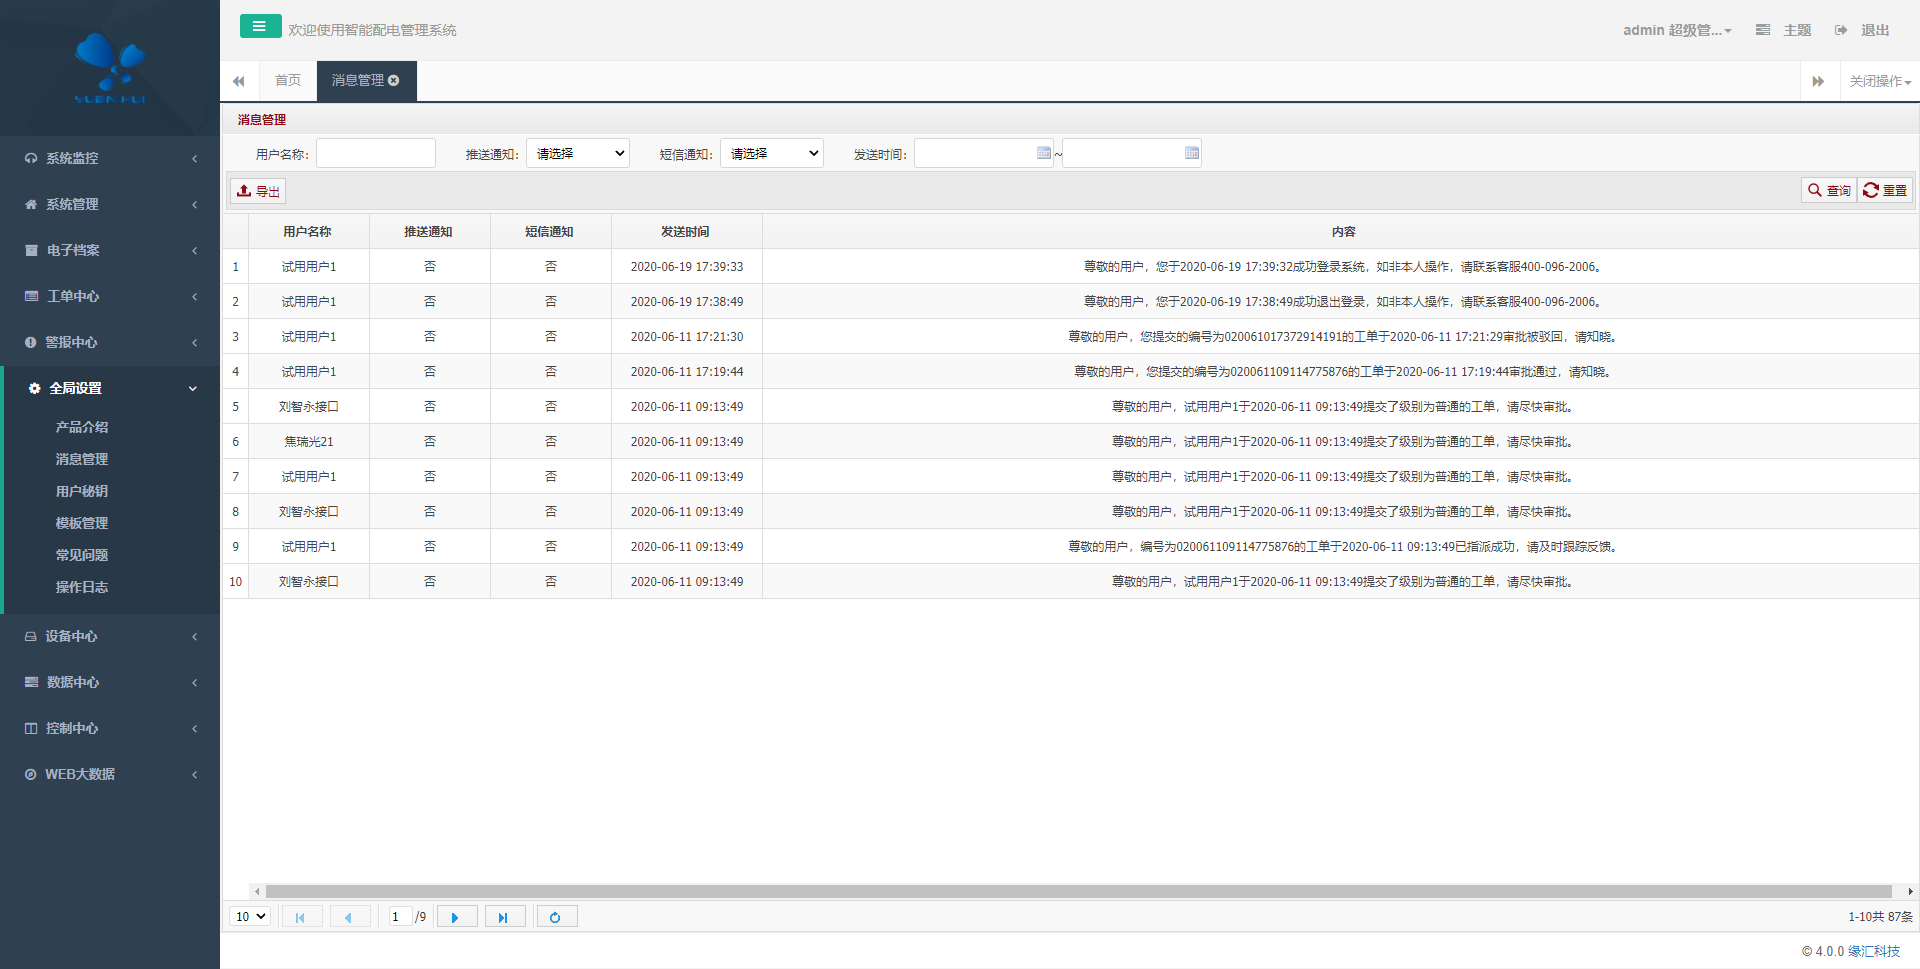
Task: Switch to the 首页 tab
Action: tap(288, 81)
